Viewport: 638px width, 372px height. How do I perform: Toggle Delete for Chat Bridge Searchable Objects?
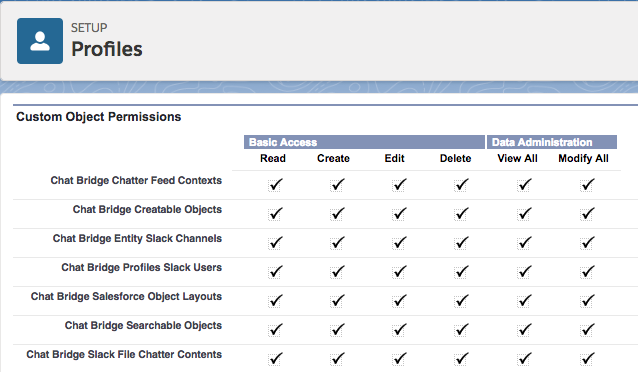[461, 330]
